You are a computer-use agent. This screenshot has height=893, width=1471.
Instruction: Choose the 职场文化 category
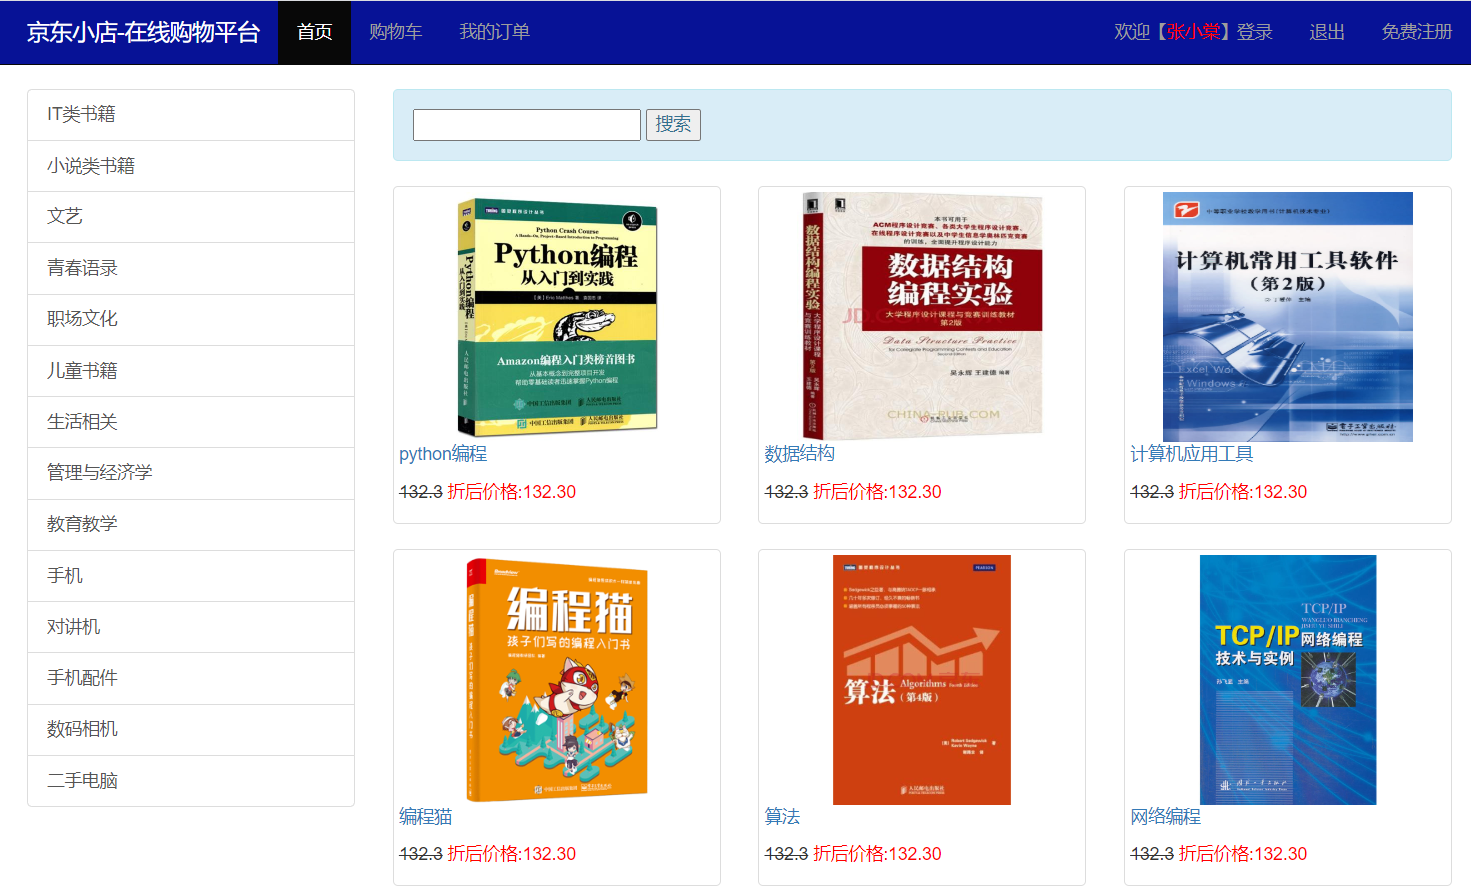click(x=191, y=320)
